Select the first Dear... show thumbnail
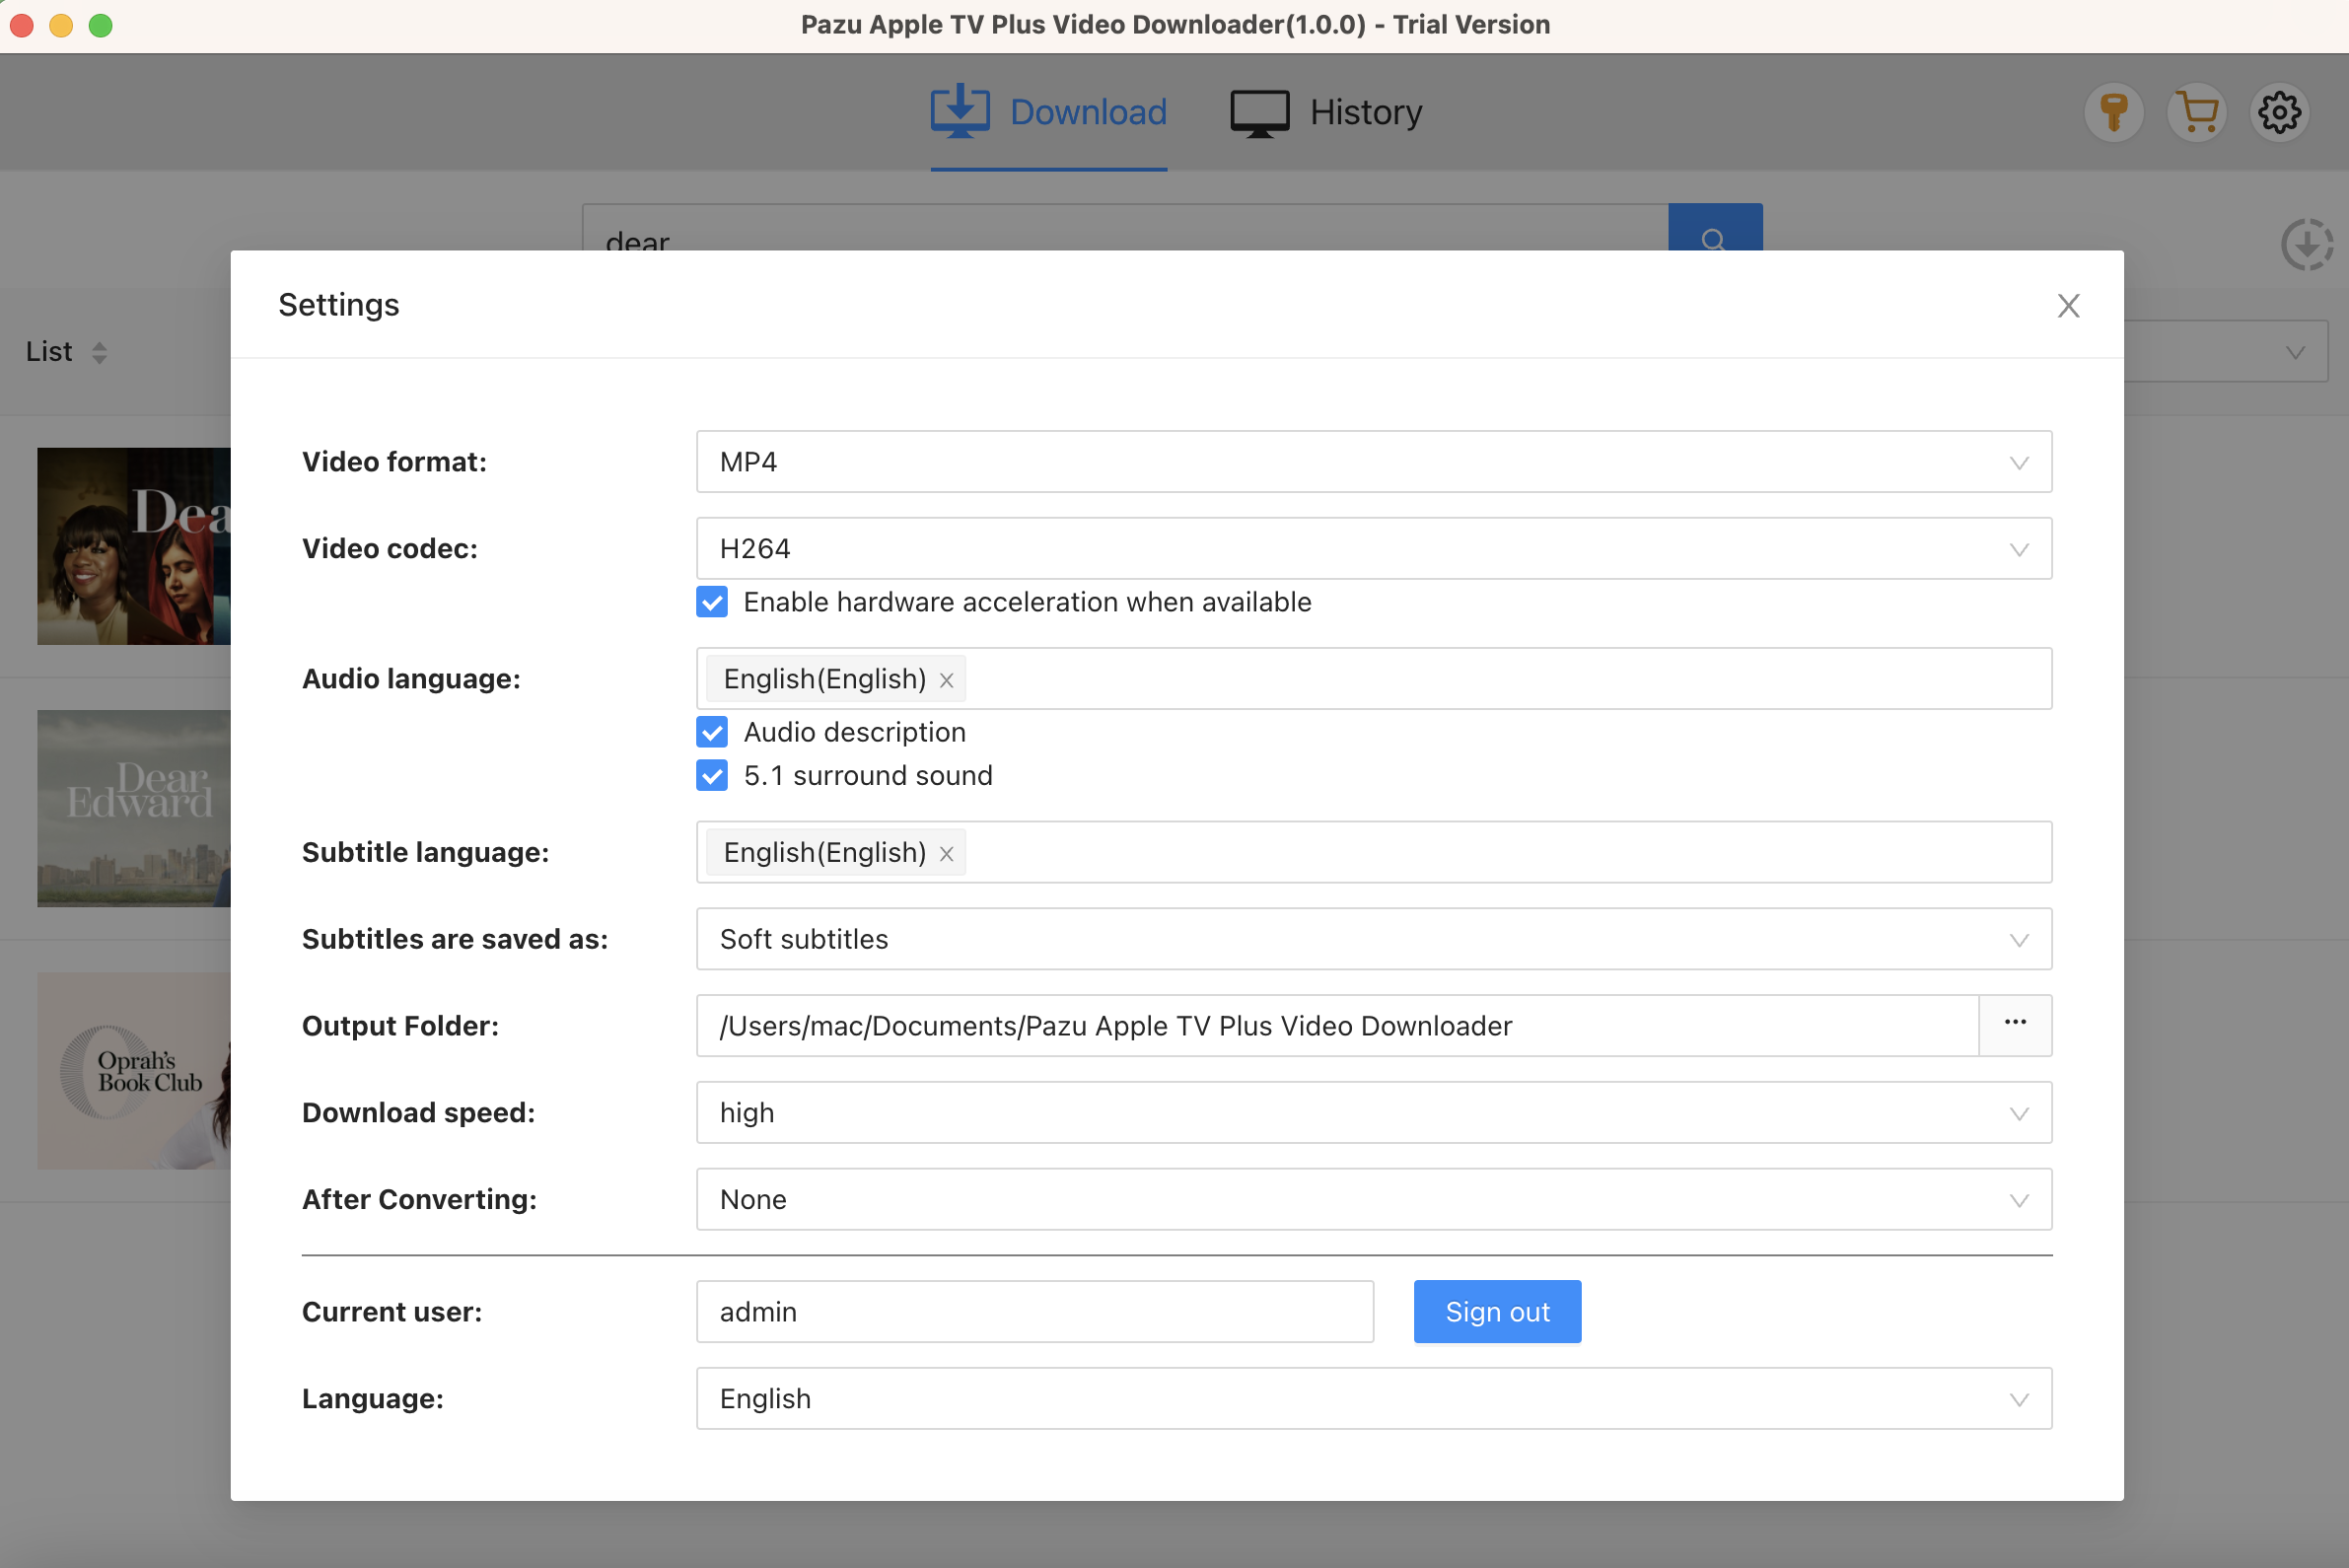 (134, 546)
